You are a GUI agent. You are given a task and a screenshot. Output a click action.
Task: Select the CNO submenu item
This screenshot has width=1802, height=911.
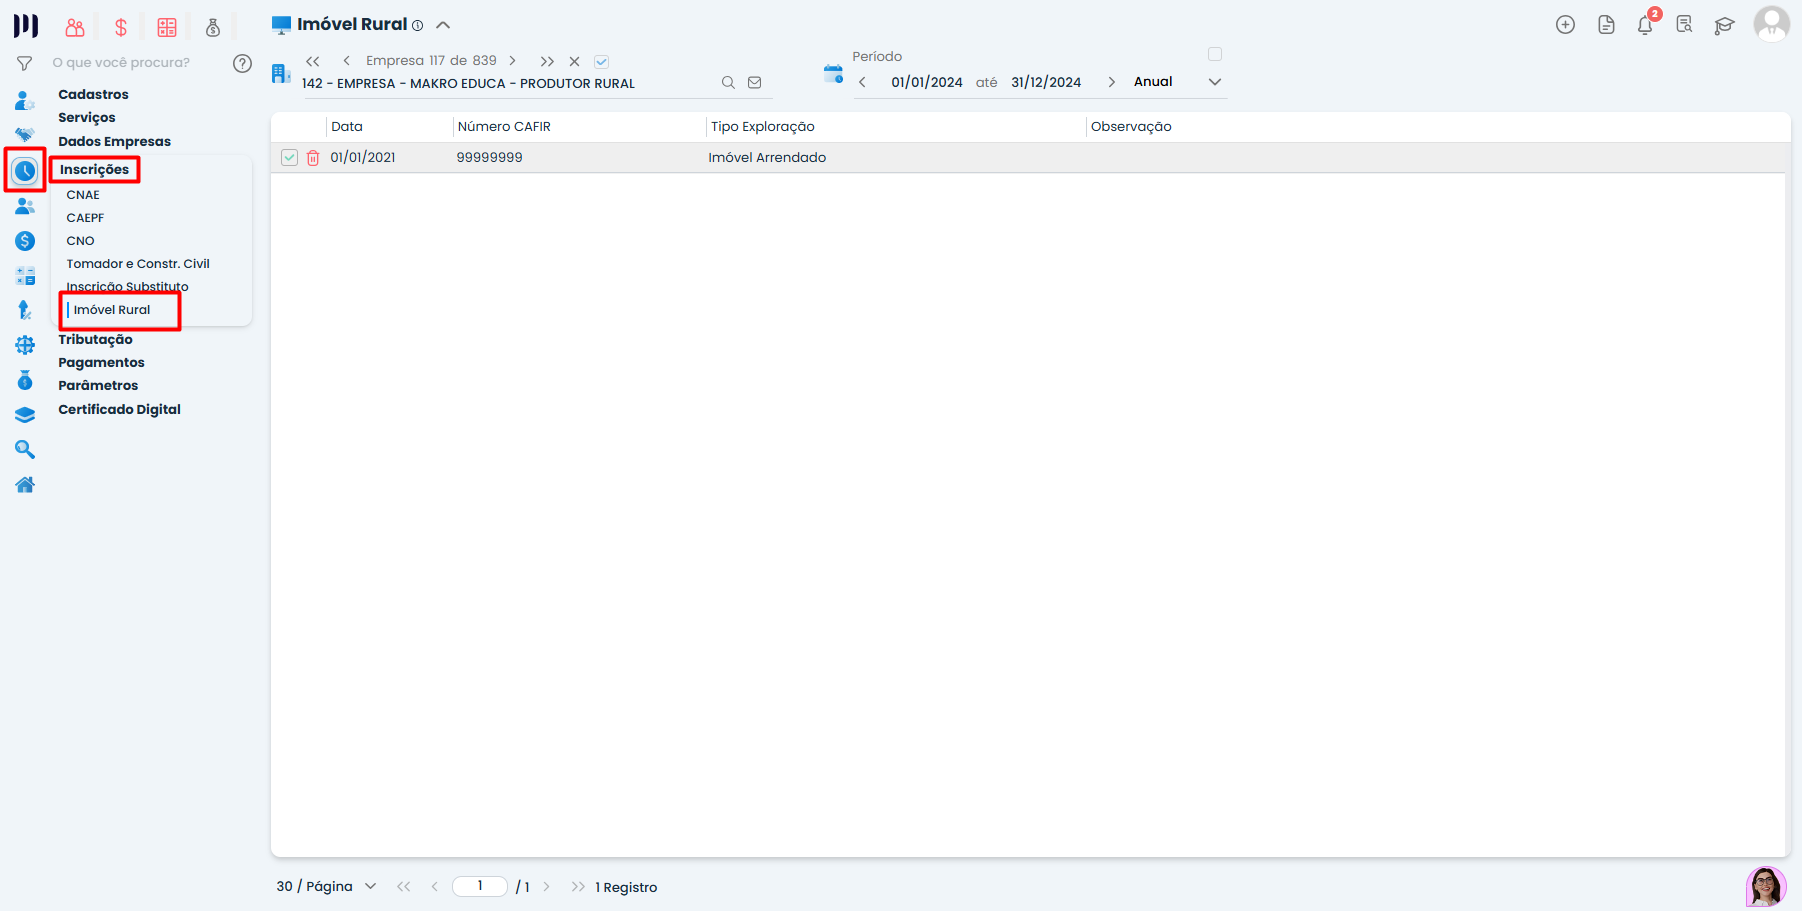81,241
